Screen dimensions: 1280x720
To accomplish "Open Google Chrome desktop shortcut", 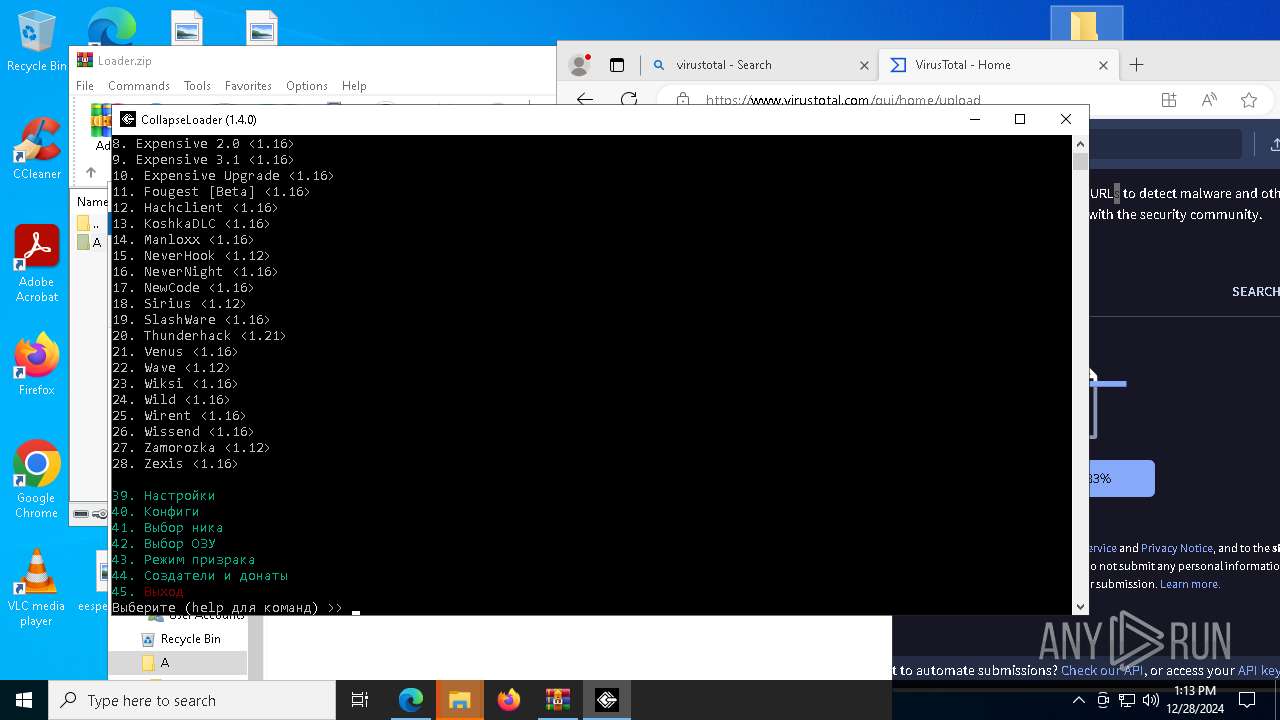I will [36, 480].
